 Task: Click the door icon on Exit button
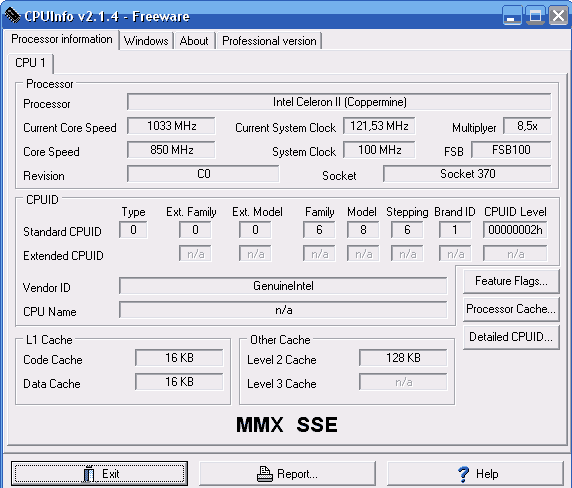(89, 474)
